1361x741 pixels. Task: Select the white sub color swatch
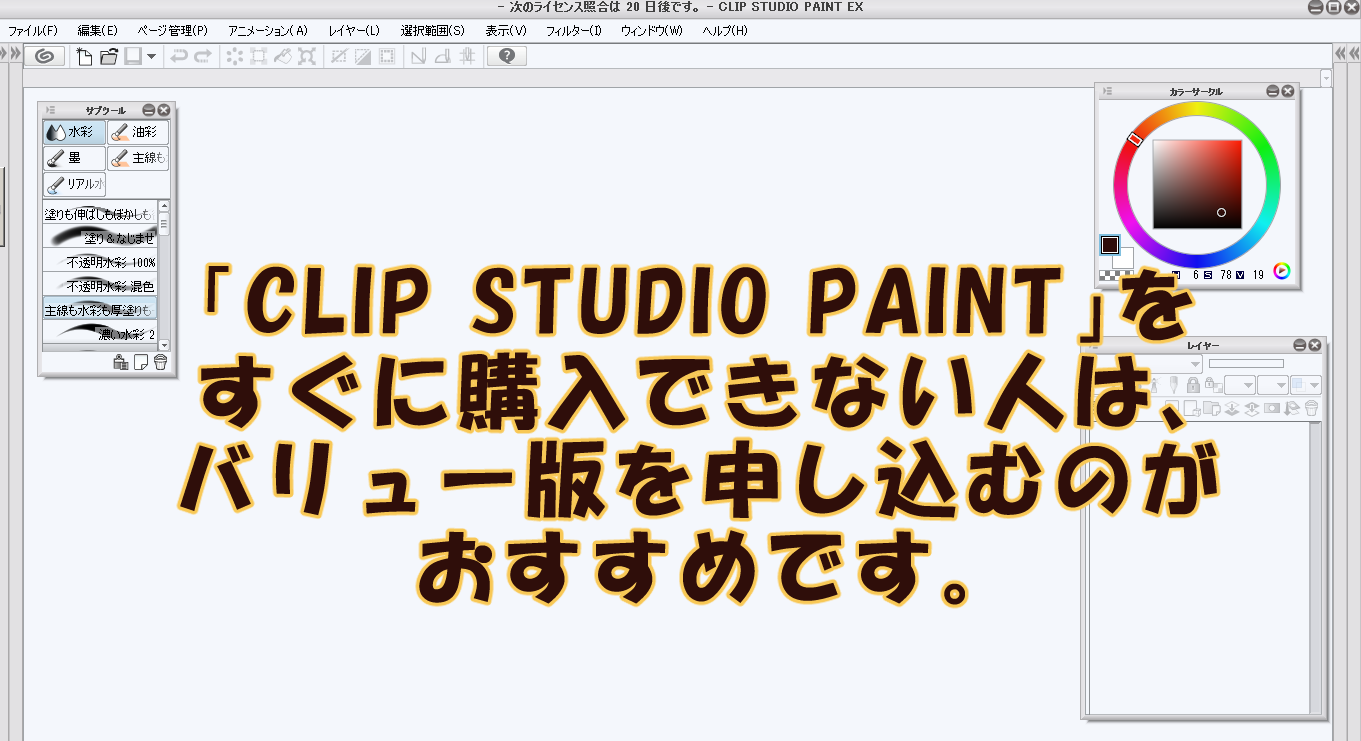pyautogui.click(x=1126, y=259)
